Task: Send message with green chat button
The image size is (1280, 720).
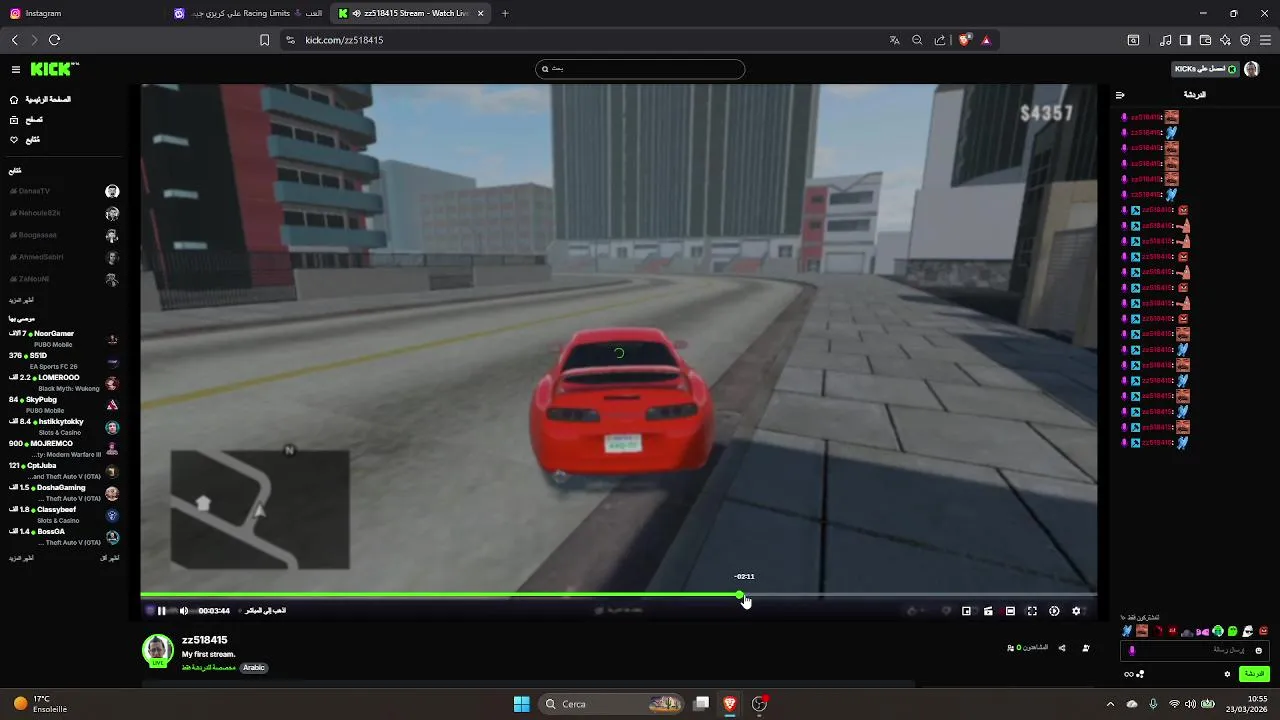Action: (1254, 674)
